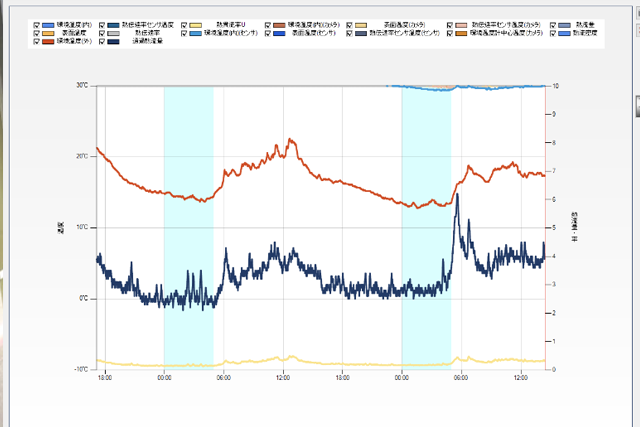The height and width of the screenshot is (427, 640).
Task: Click the 30℃ label on the temperature axis
Action: pyautogui.click(x=82, y=86)
